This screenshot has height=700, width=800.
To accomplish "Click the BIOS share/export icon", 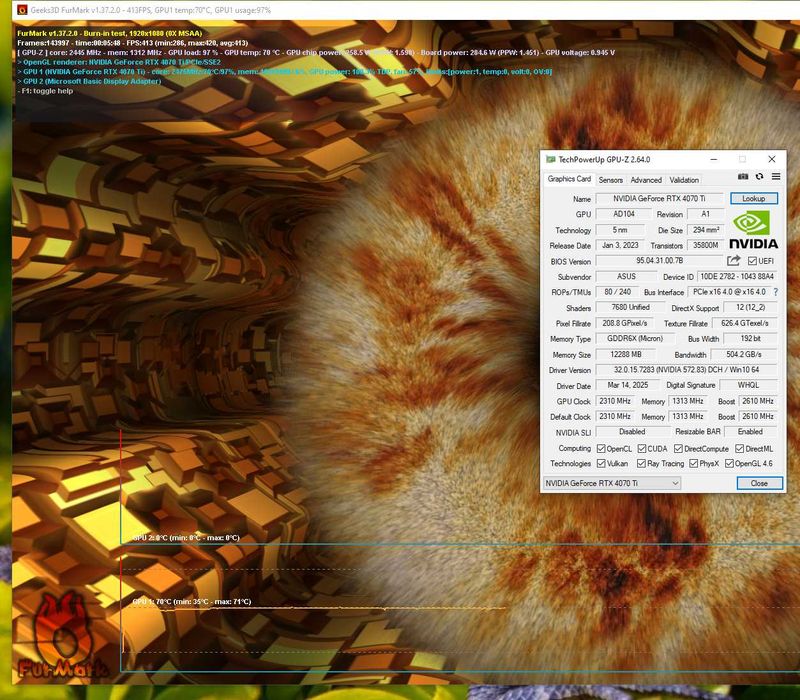I will [733, 261].
